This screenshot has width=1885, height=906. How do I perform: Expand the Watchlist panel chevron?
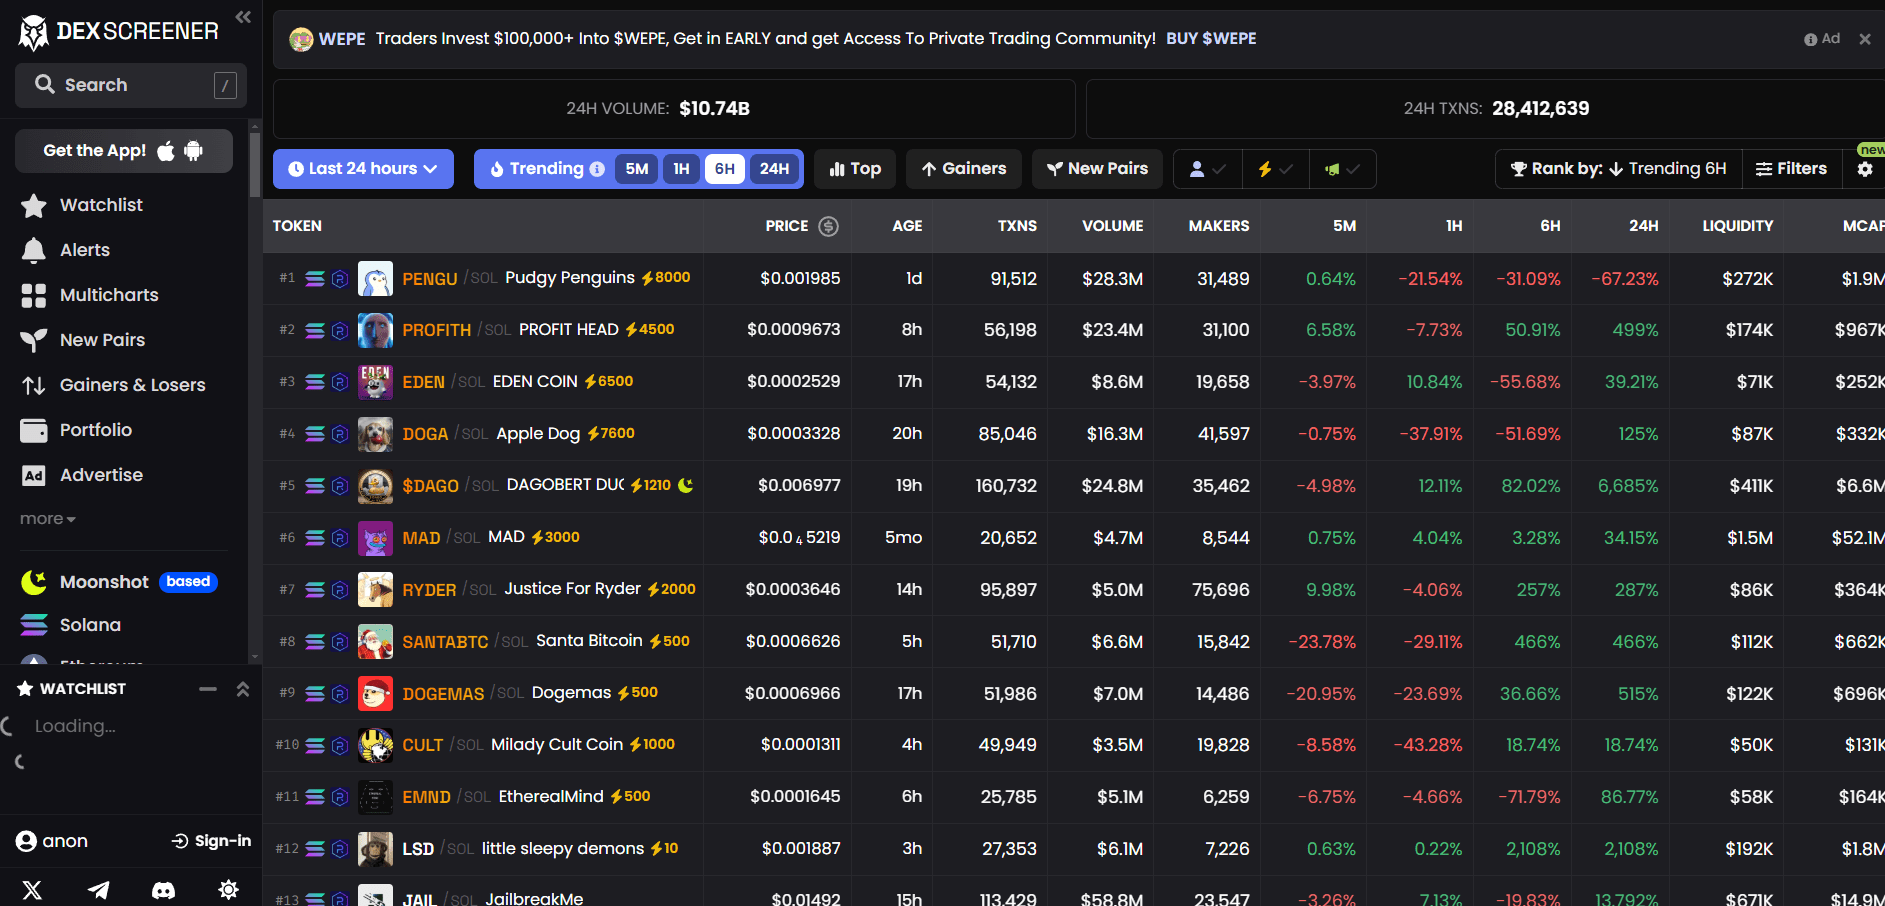(242, 689)
